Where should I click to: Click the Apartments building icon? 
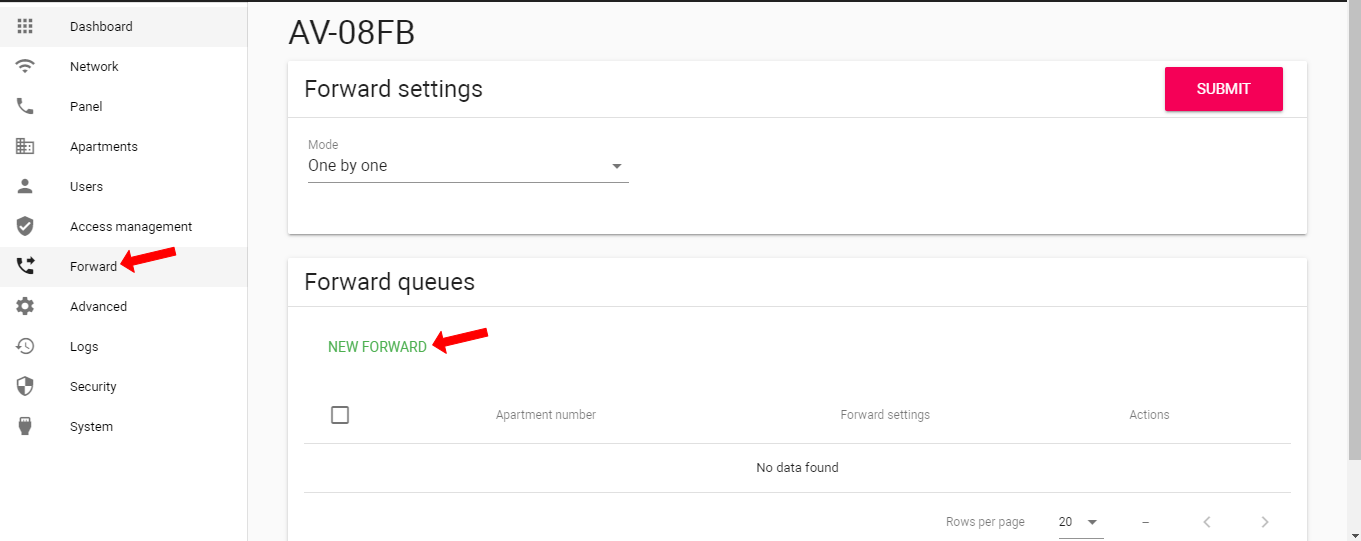26,146
